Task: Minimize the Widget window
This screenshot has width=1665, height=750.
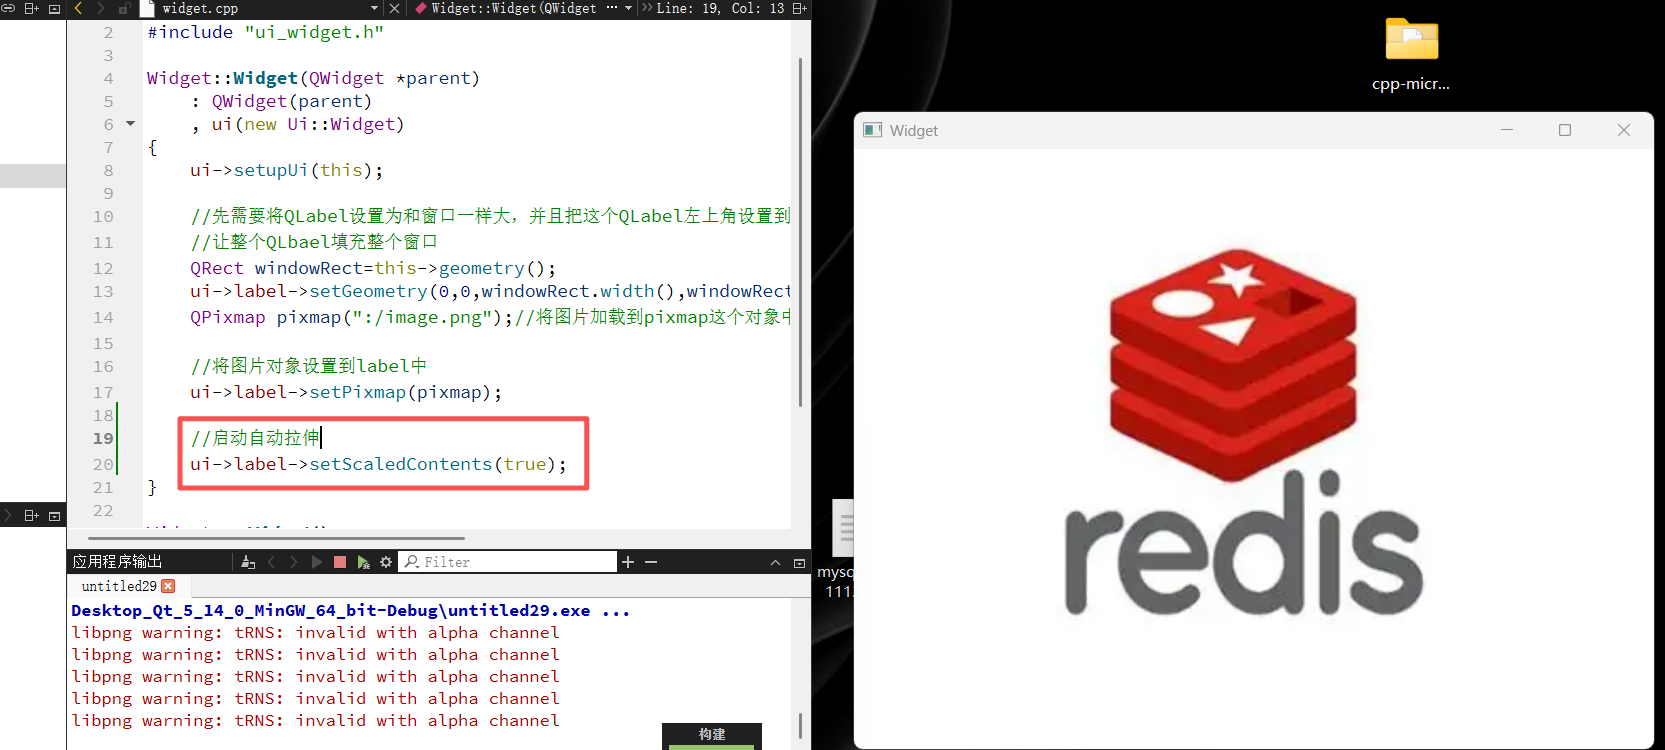Action: [x=1507, y=130]
